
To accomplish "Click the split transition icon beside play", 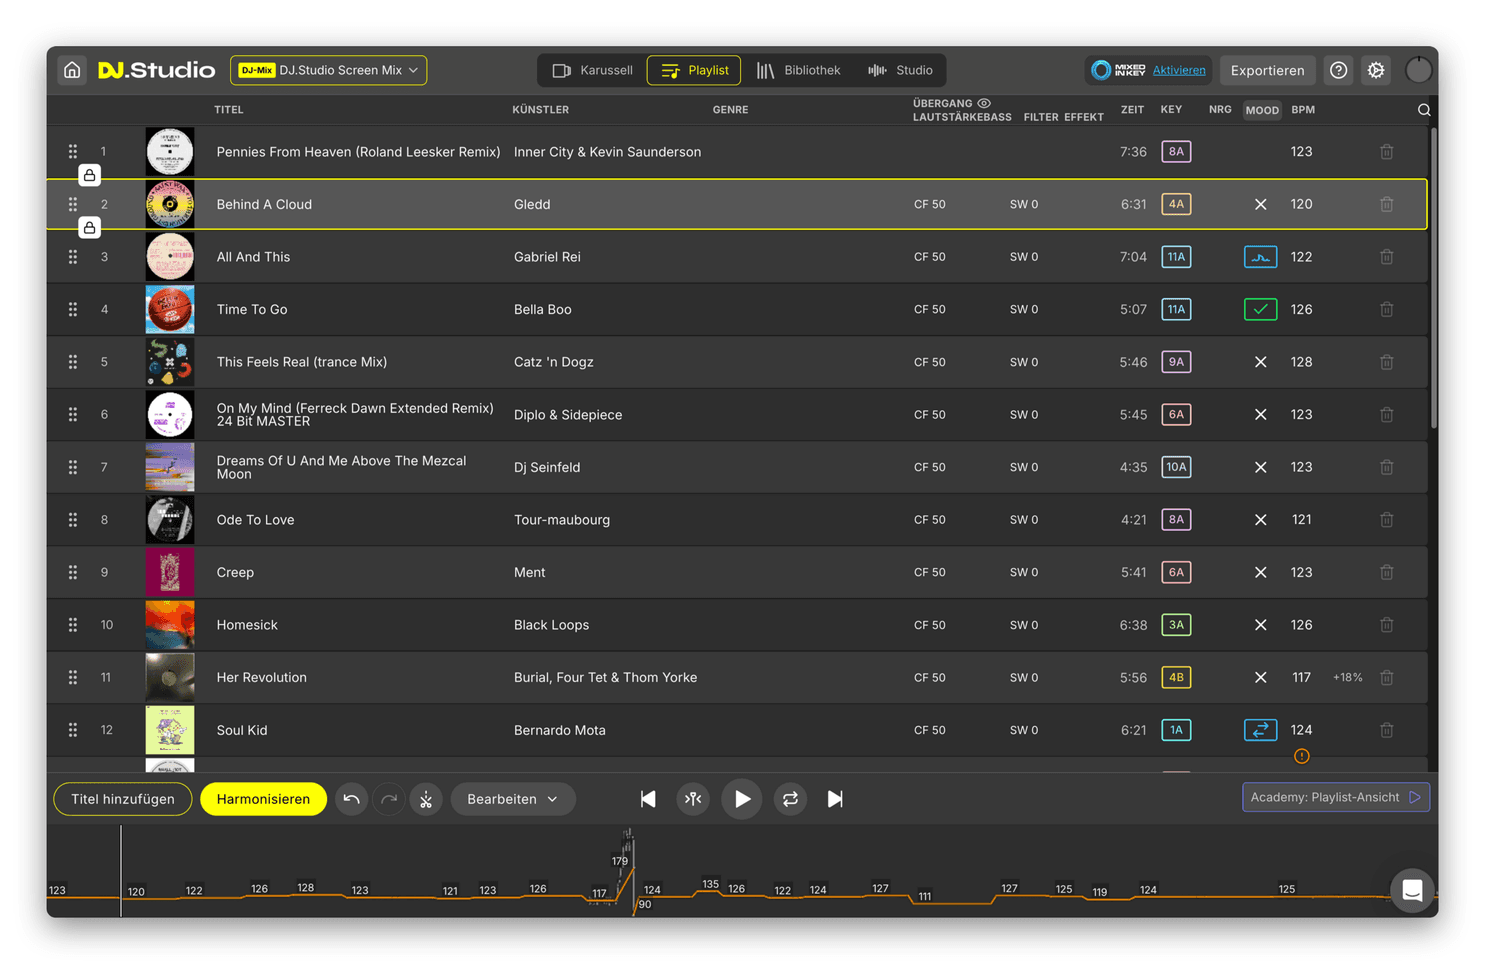I will pyautogui.click(x=693, y=799).
